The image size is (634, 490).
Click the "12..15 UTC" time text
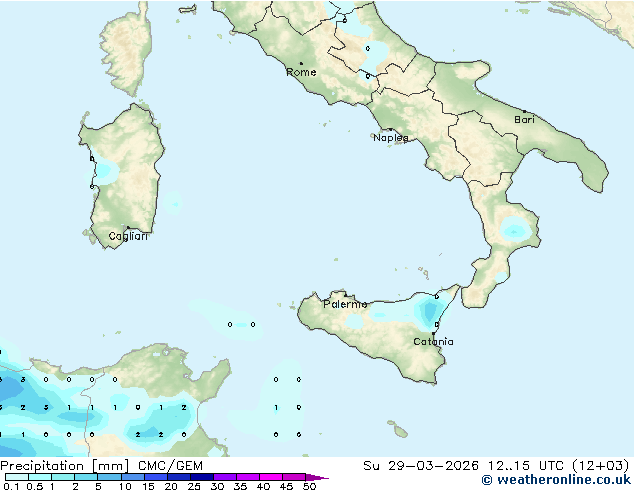click(x=526, y=466)
